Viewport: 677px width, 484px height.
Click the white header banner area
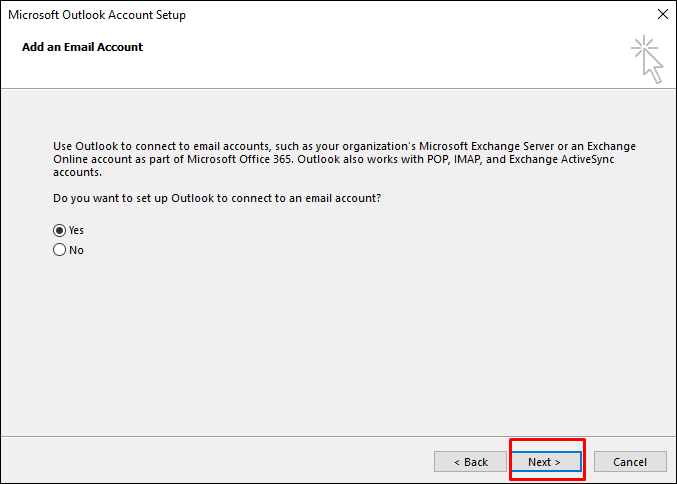(350, 65)
